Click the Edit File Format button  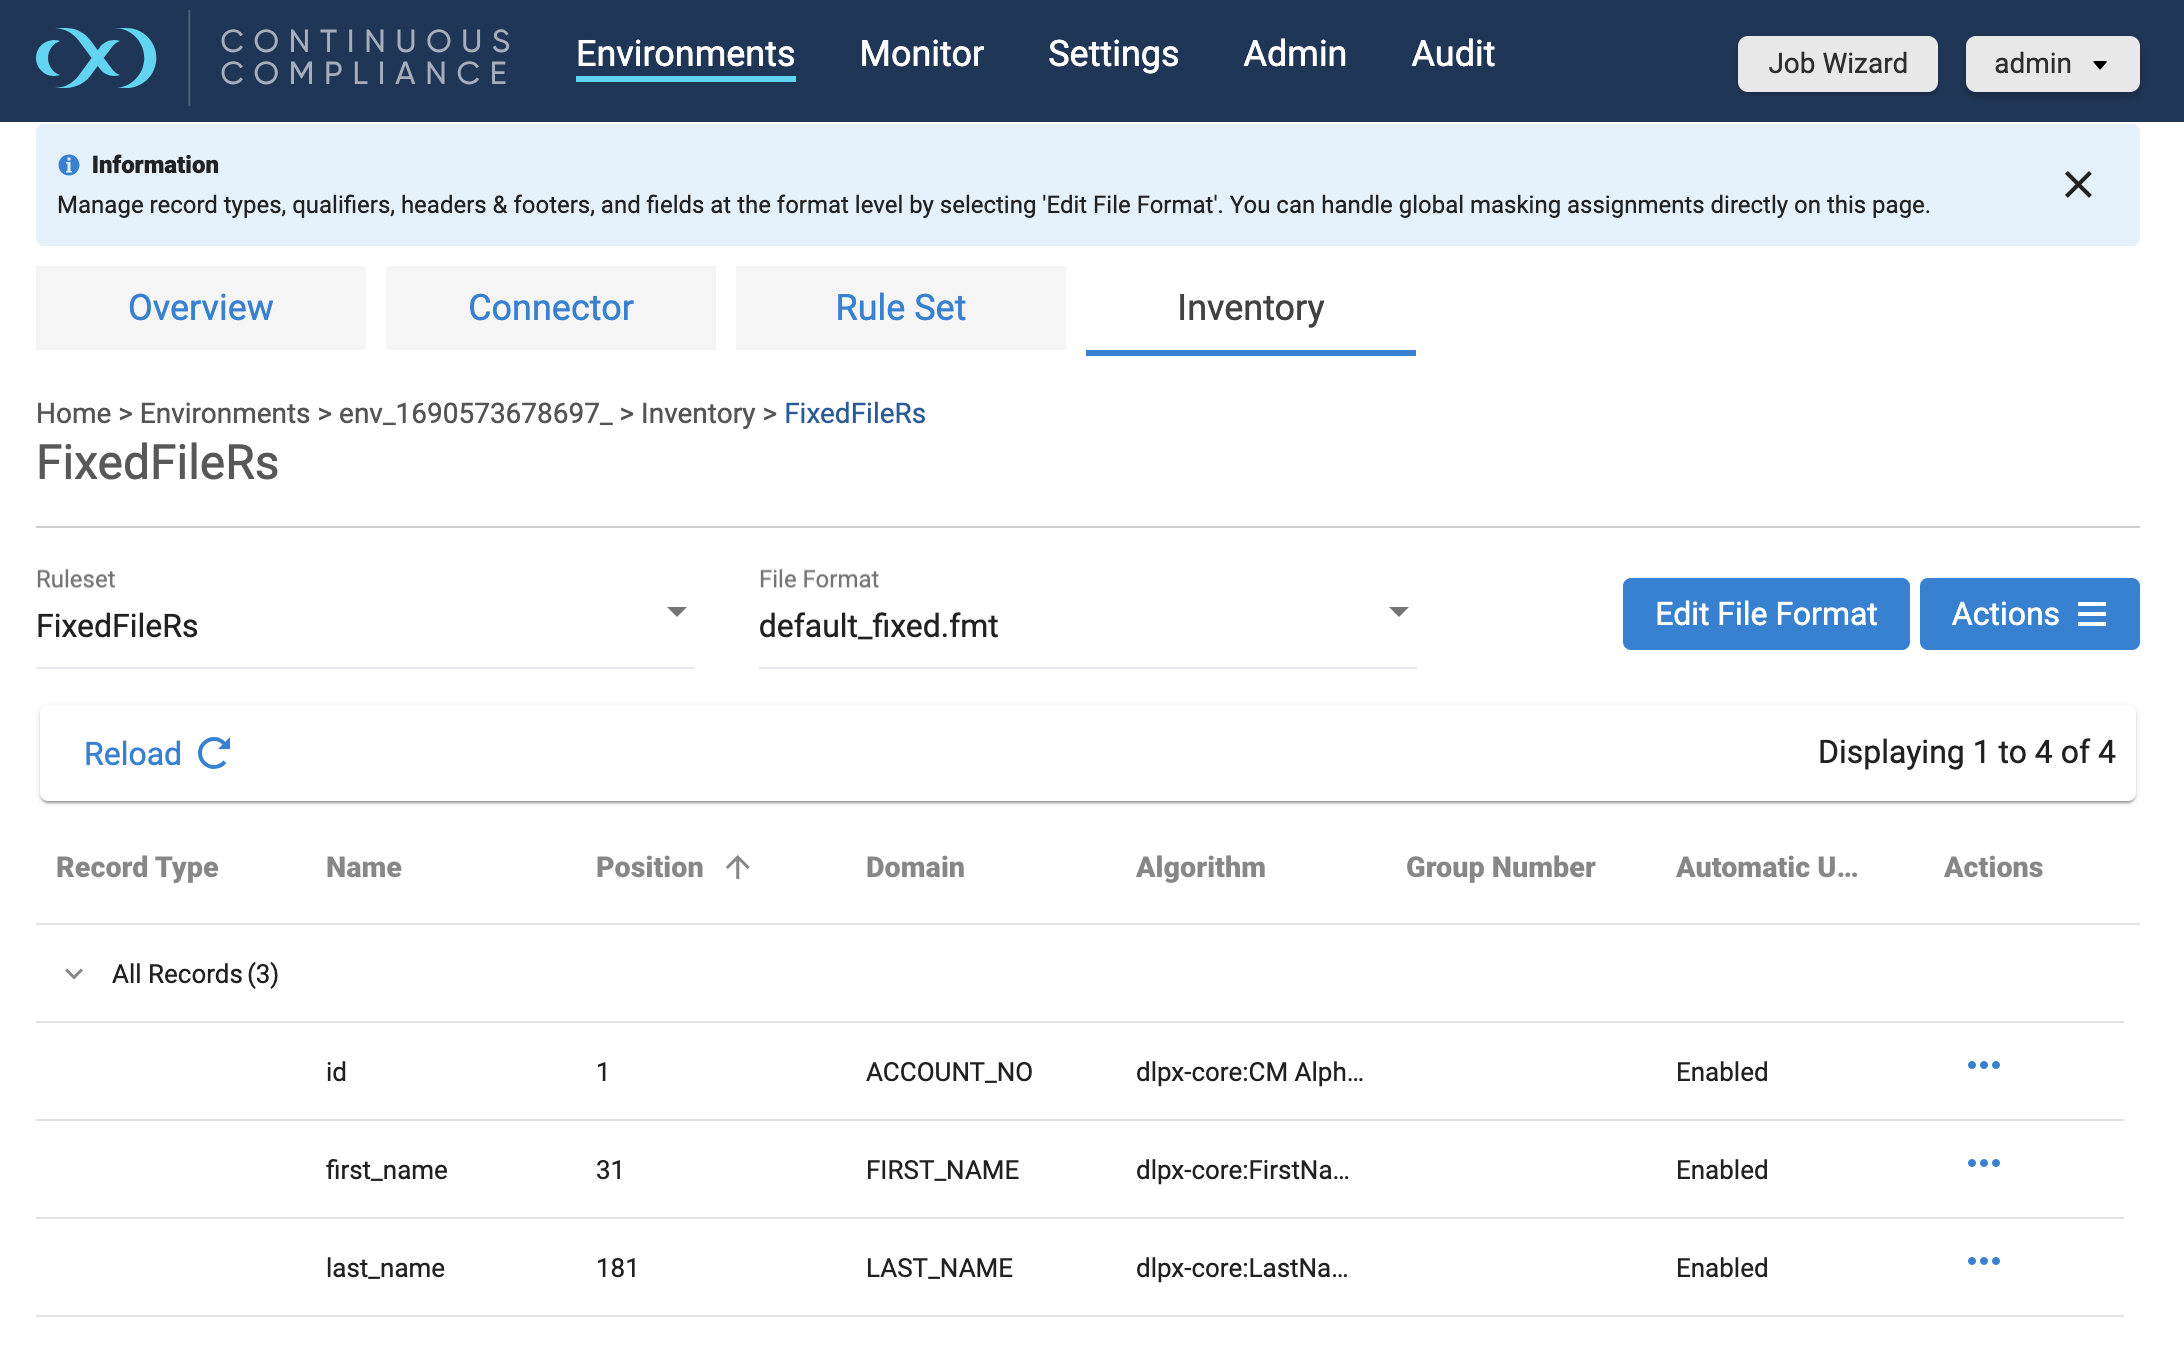point(1765,614)
